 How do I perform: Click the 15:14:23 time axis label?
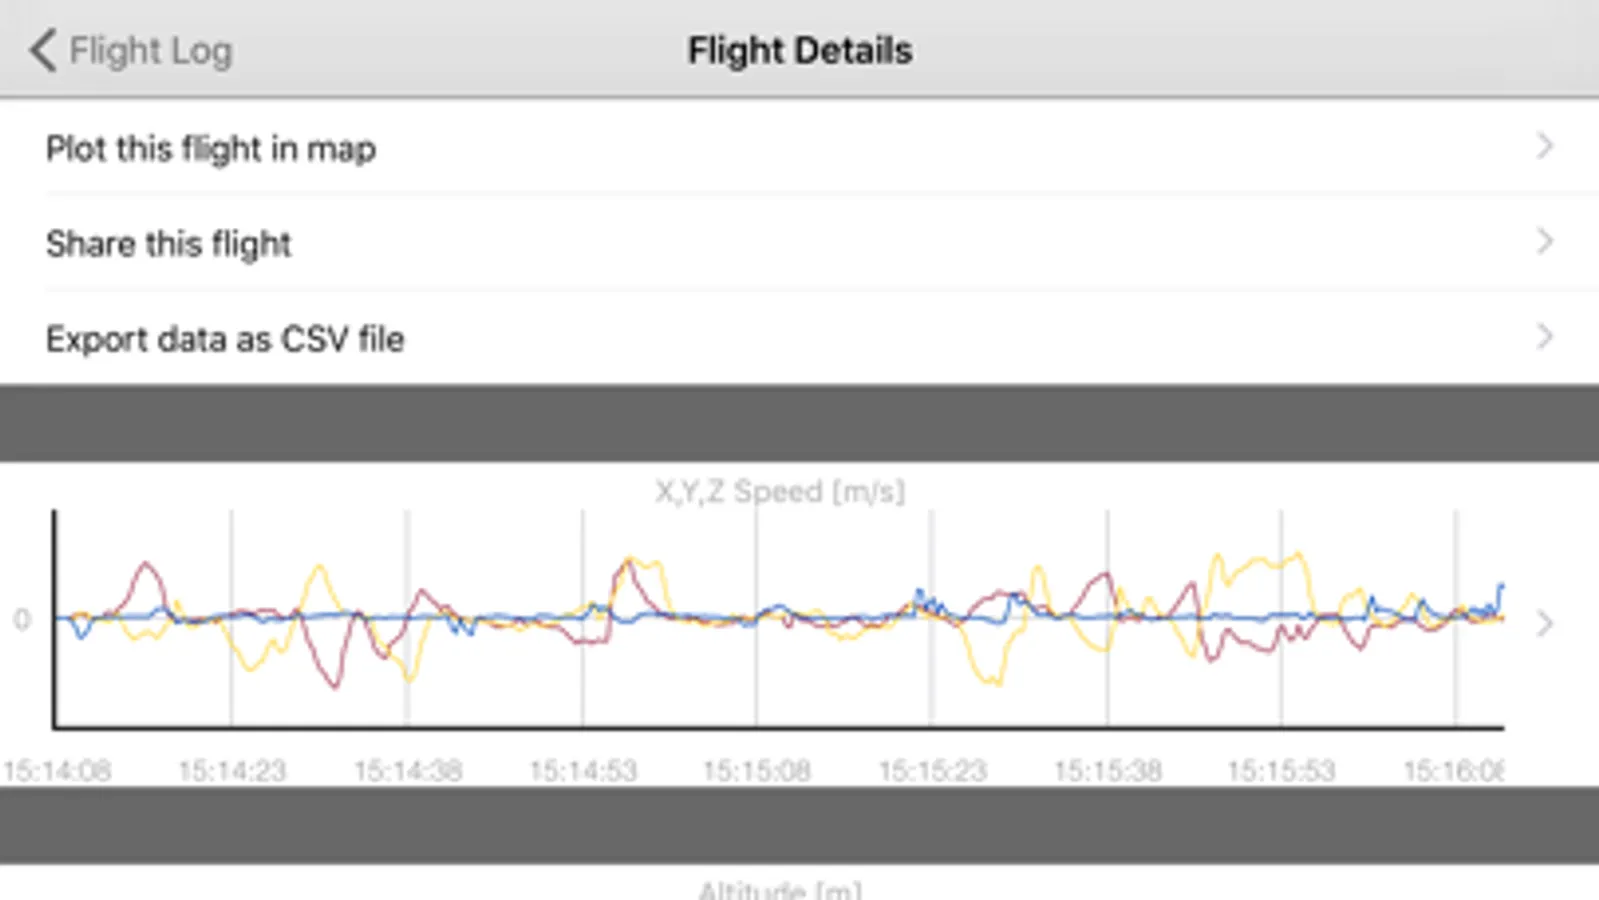pos(232,771)
